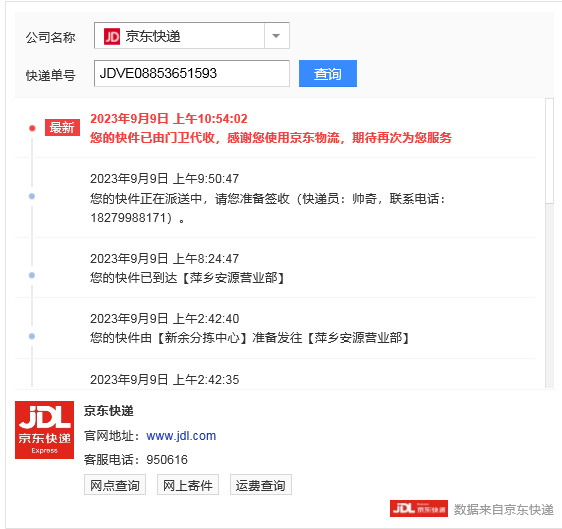
Task: Click the red latest timeline dot
Action: pyautogui.click(x=32, y=128)
